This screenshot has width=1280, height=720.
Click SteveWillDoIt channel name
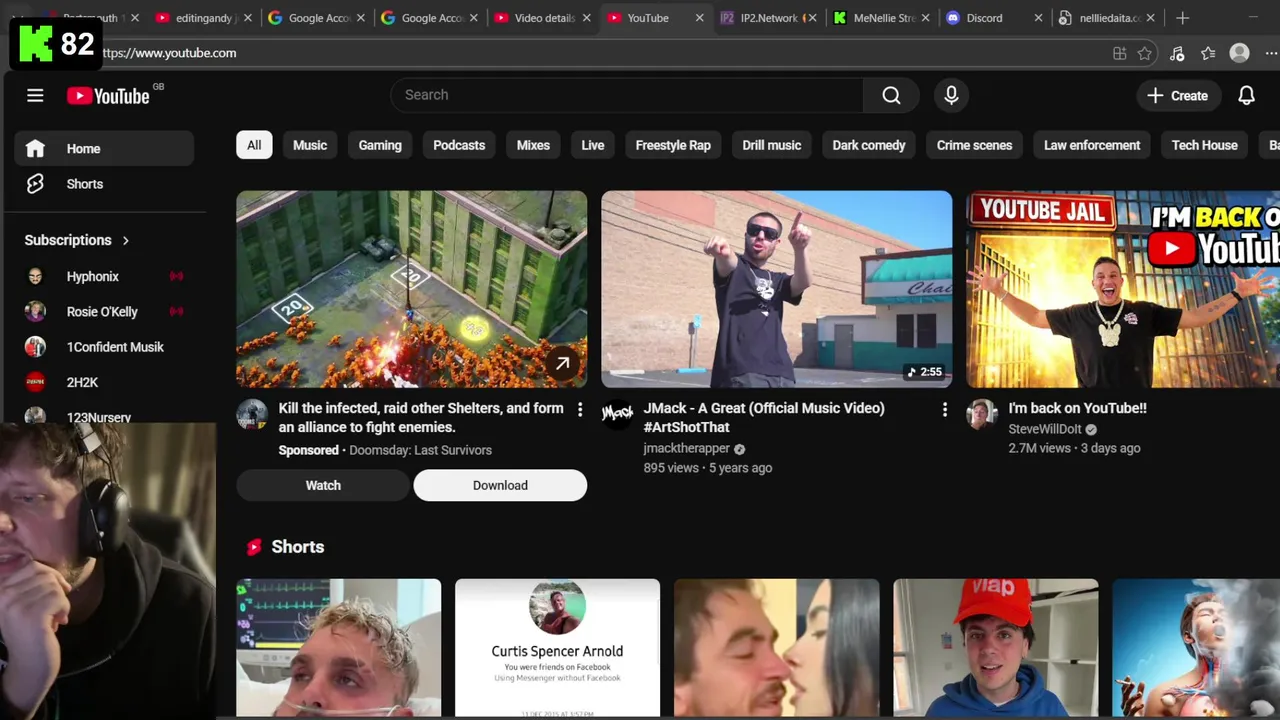(x=1045, y=429)
